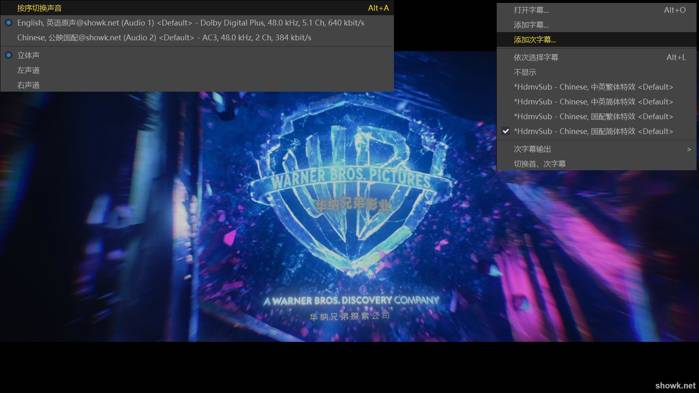Choose 左声道 left channel
The image size is (699, 393).
(x=197, y=70)
